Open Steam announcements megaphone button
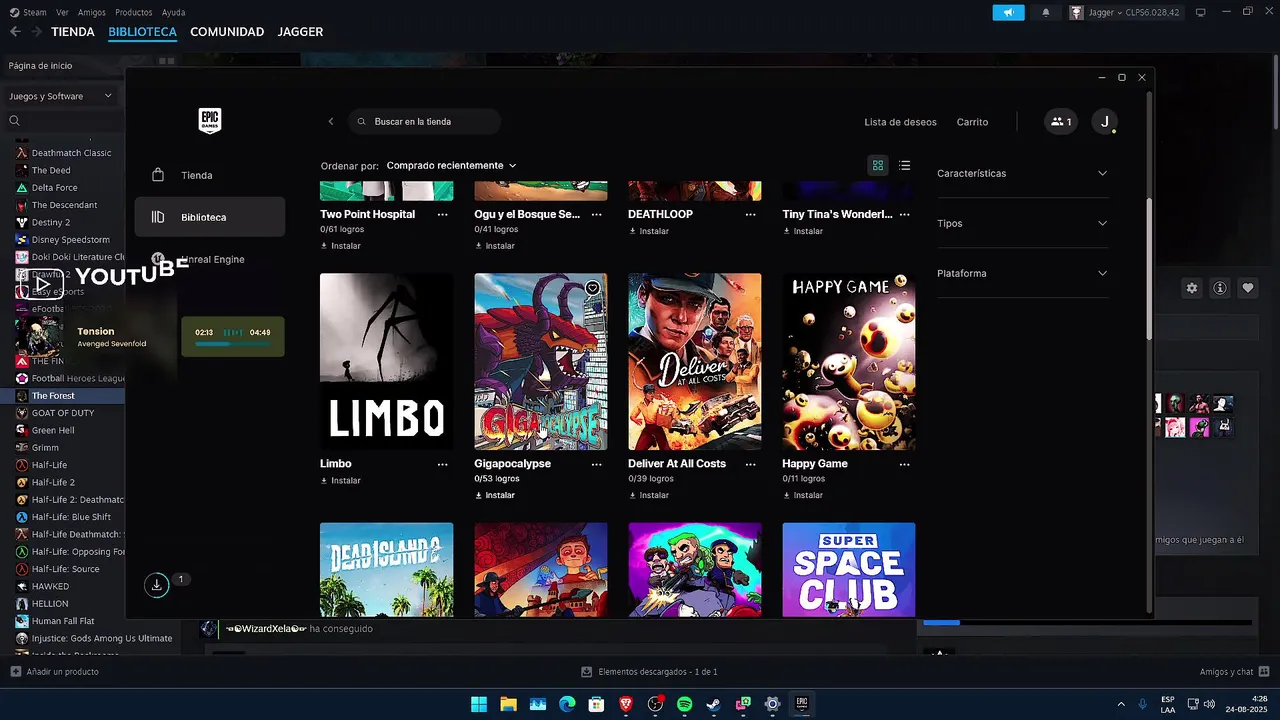 point(1008,12)
